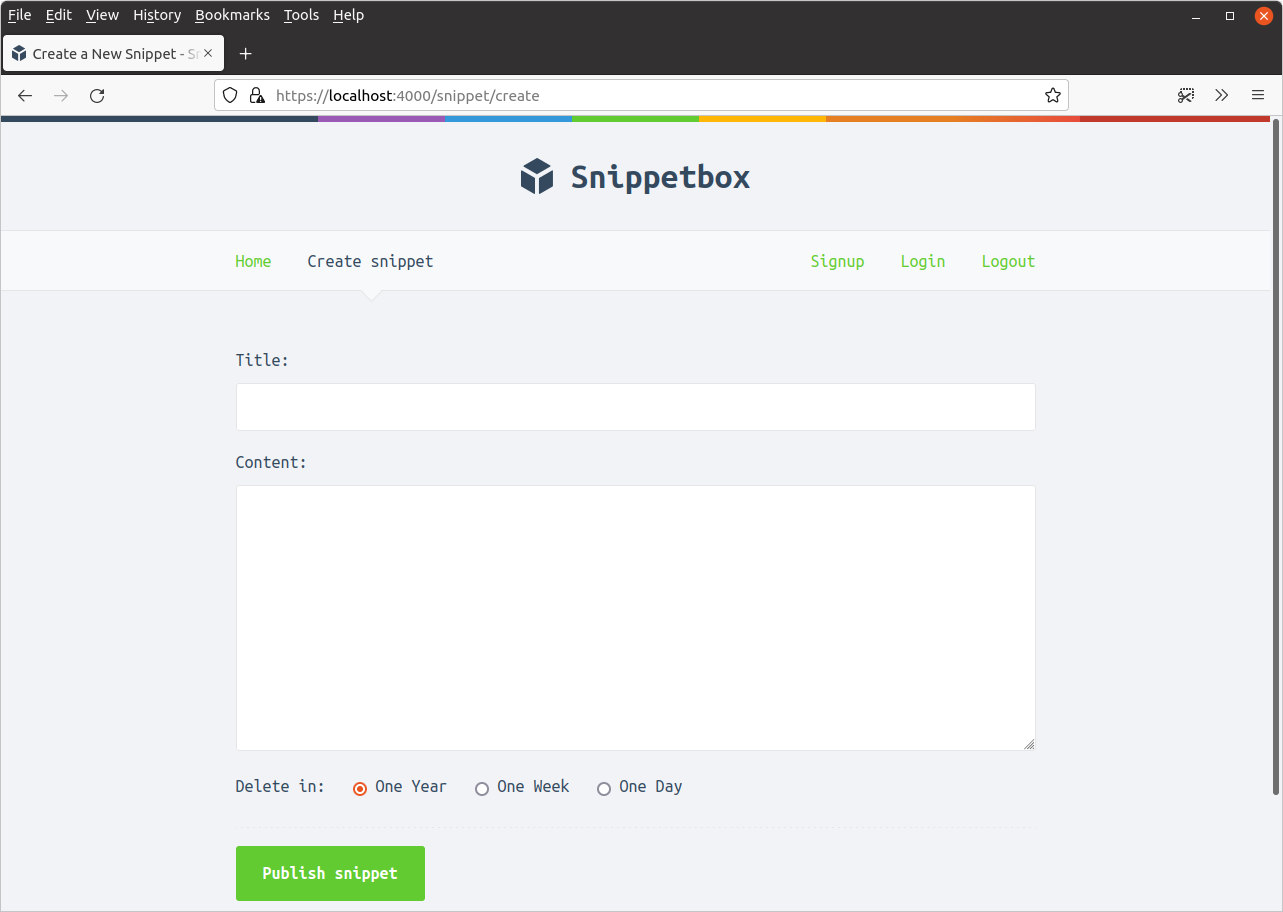Open a new tab with plus icon
The image size is (1283, 912).
(246, 54)
